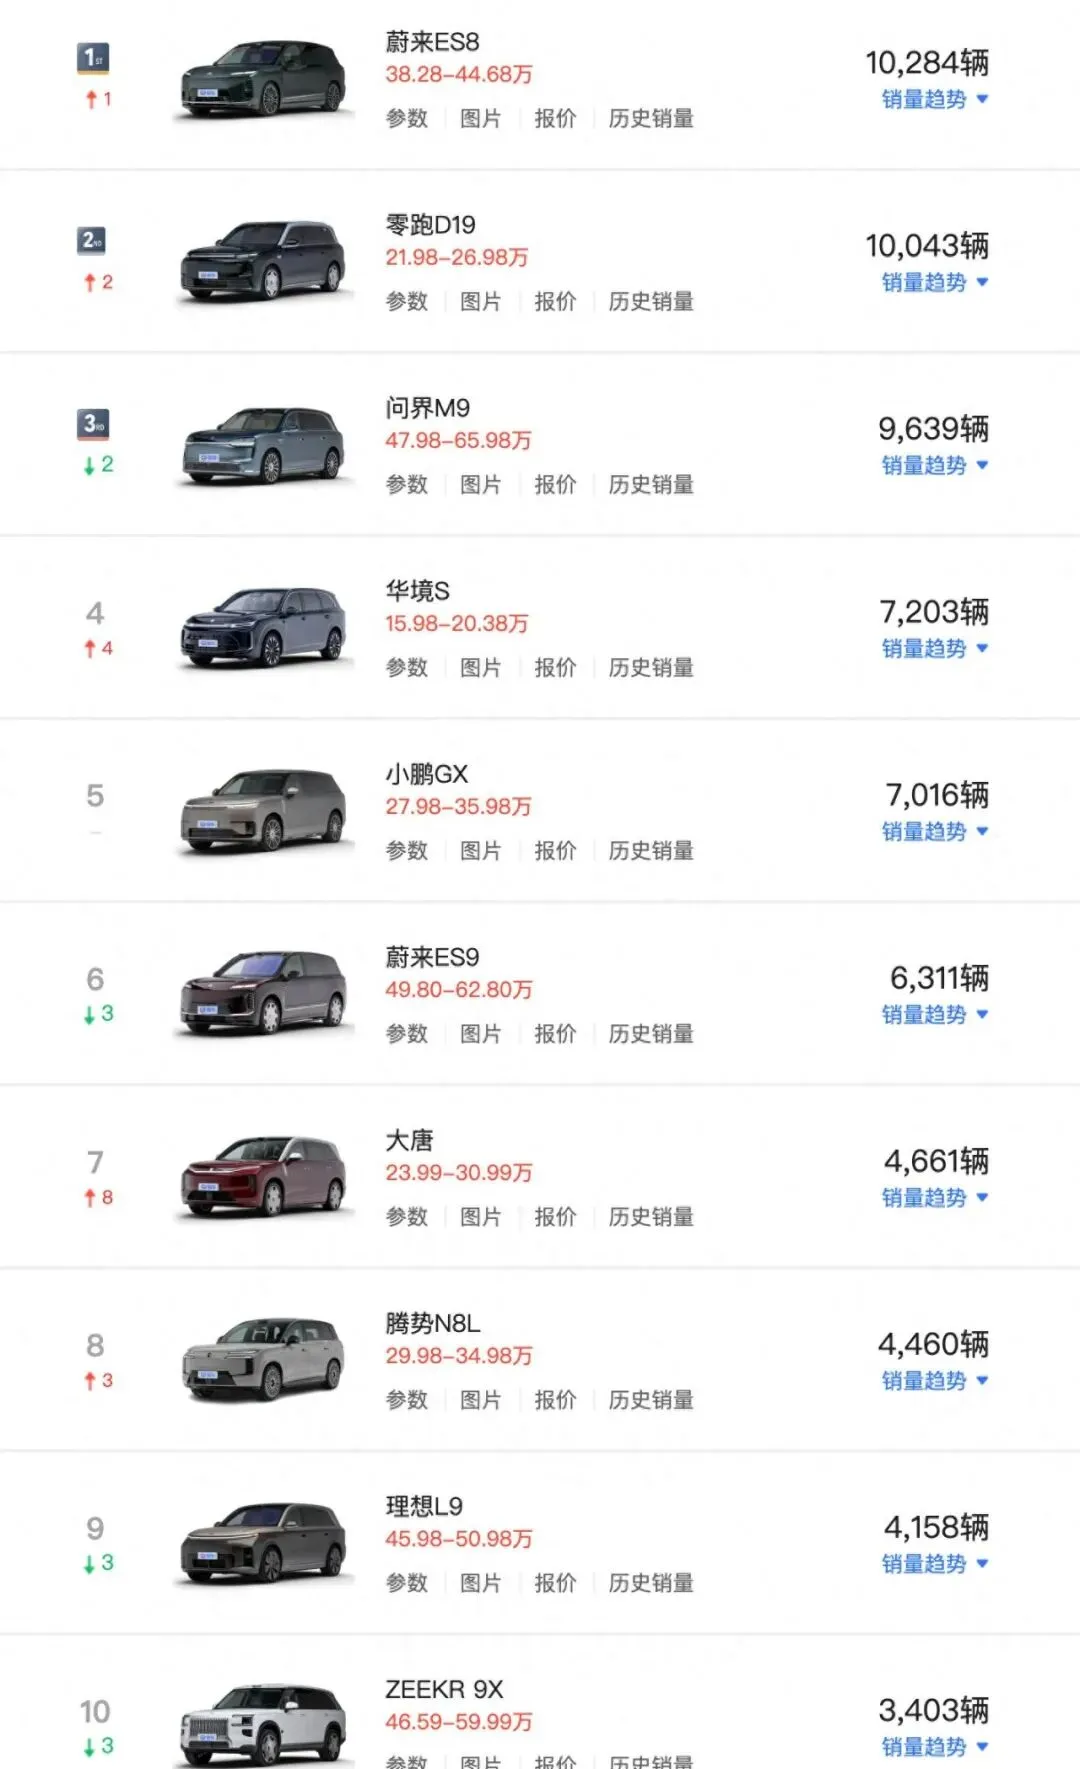
Task: Click green down arrow beside 问界M9 rank
Action: pyautogui.click(x=90, y=465)
